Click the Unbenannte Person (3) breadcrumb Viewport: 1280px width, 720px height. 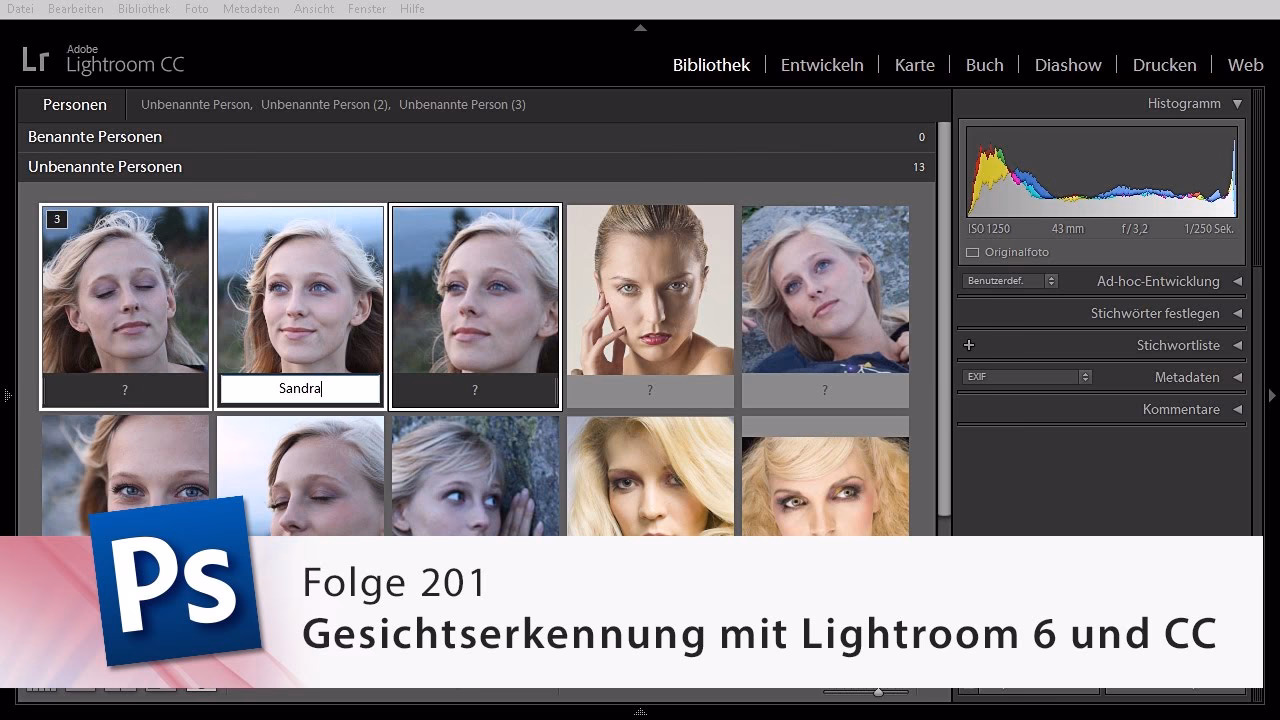(462, 104)
